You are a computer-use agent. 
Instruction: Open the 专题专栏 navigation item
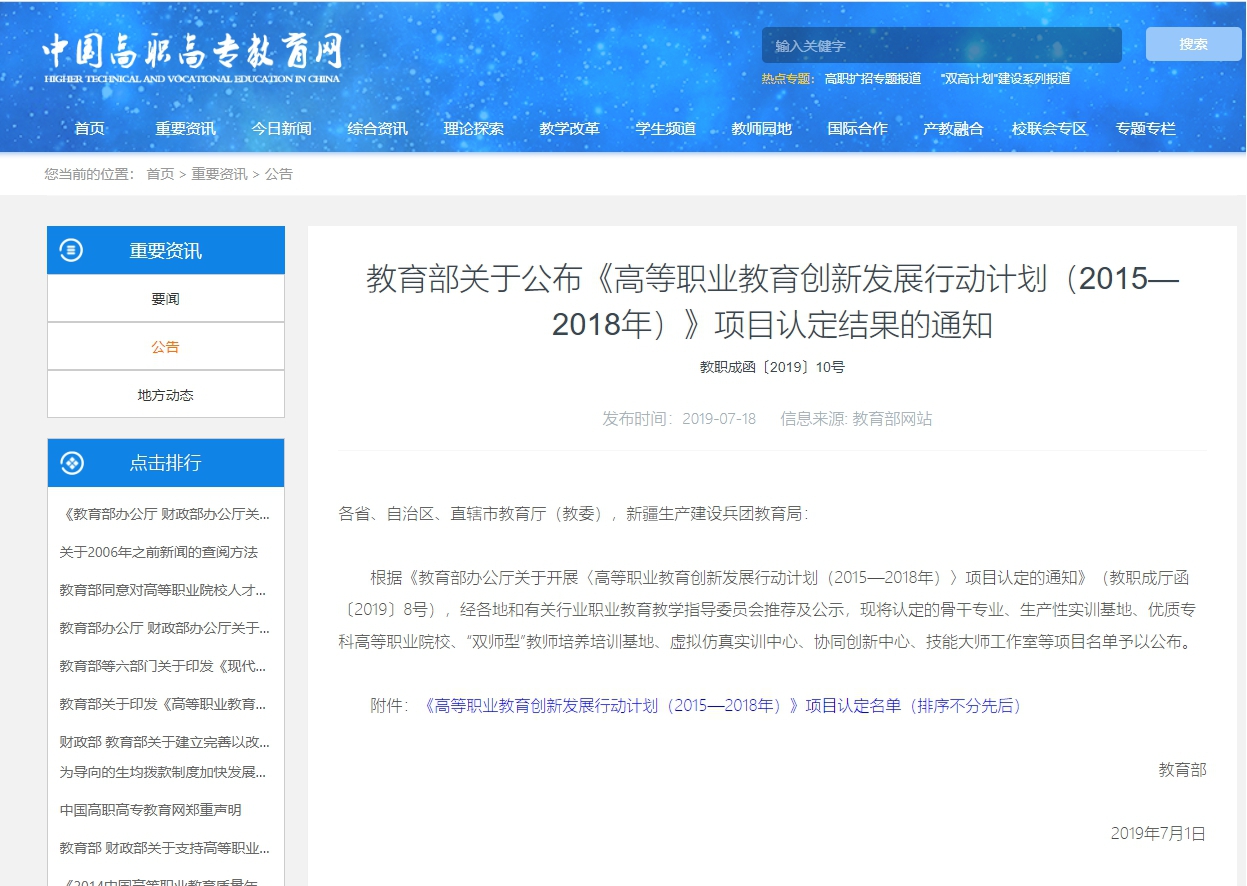tap(1145, 128)
